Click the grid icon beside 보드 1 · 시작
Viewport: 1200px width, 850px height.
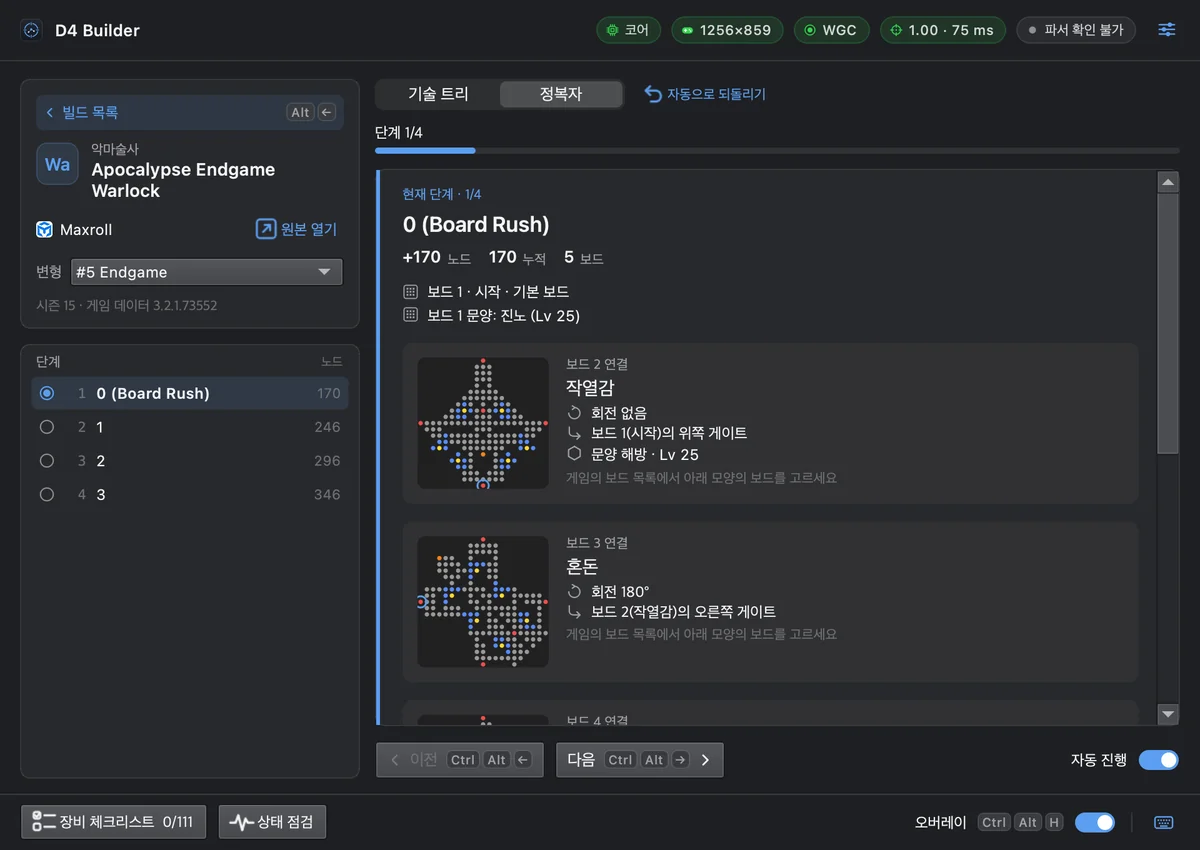tap(410, 292)
